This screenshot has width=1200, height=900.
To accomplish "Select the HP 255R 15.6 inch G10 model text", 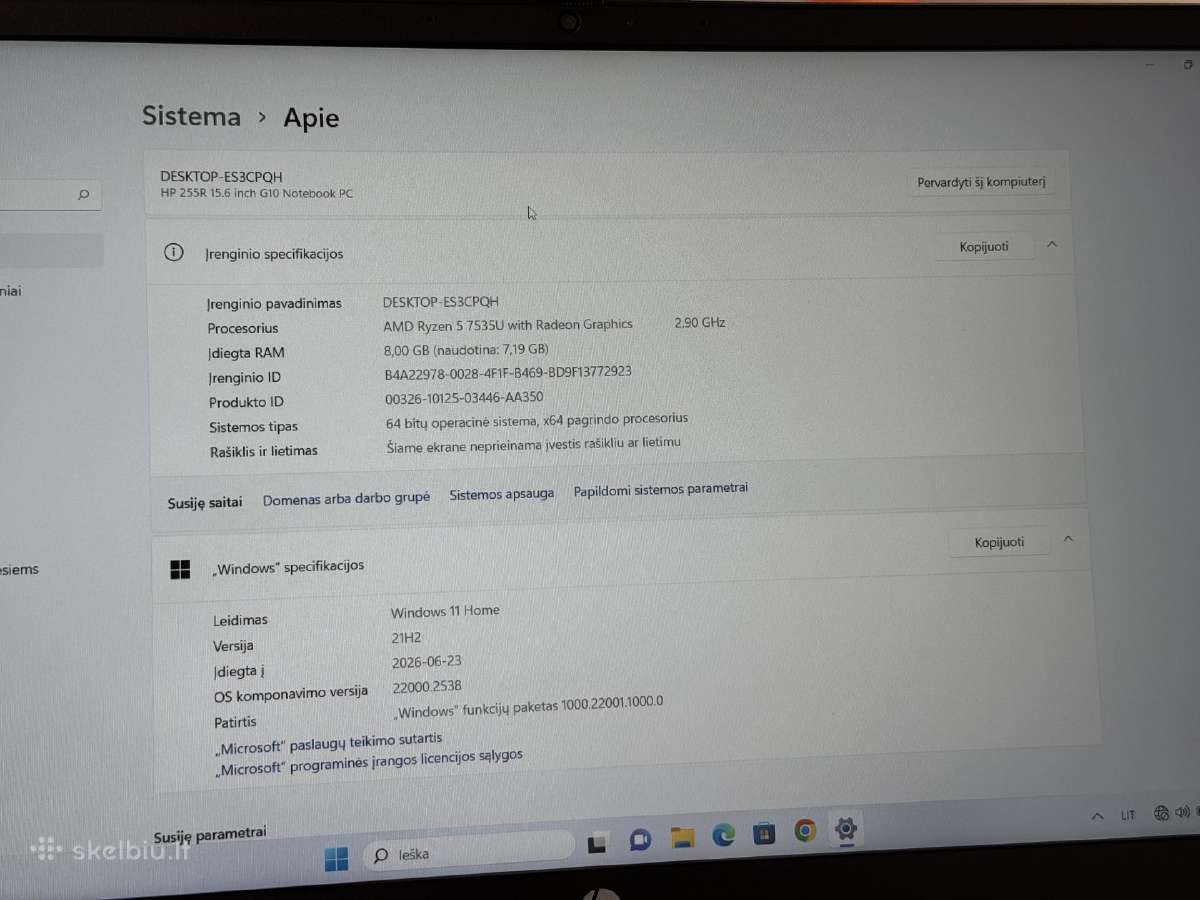I will point(256,193).
